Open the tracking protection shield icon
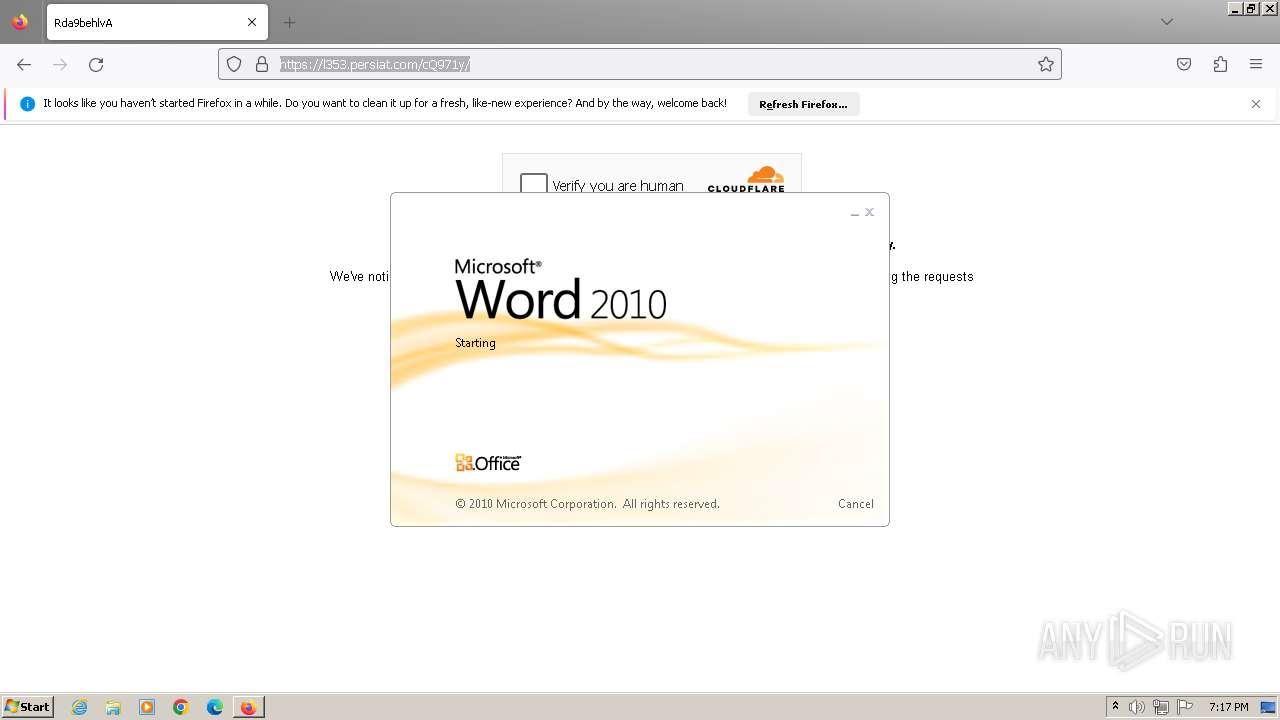 coord(234,64)
